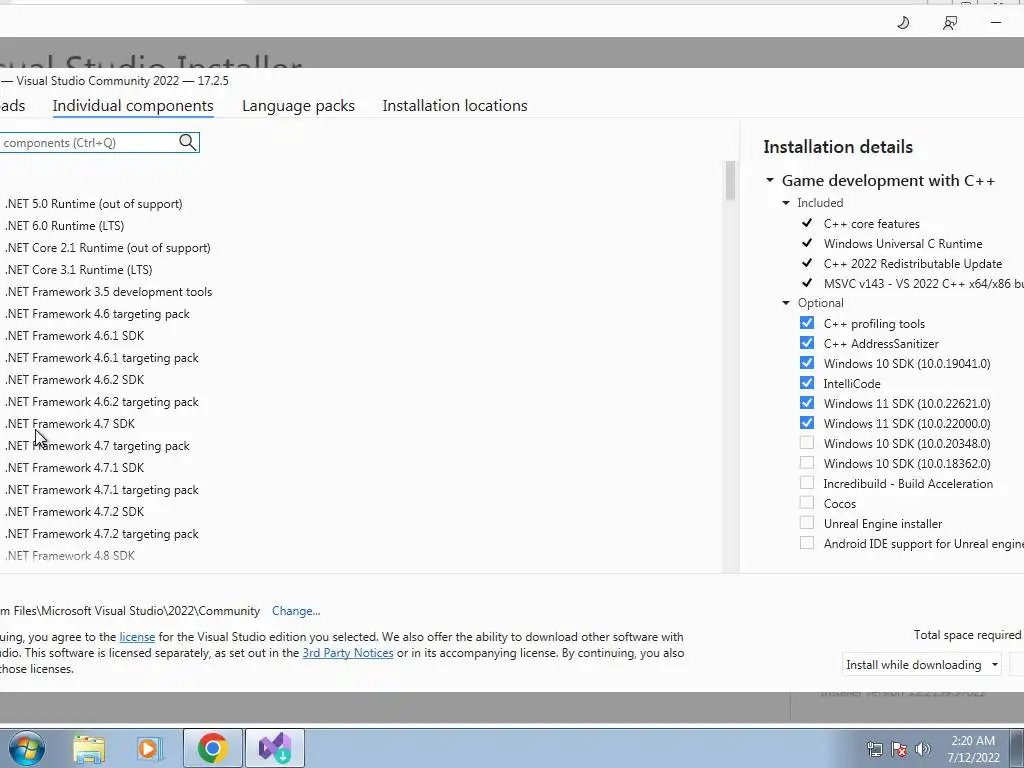Screen dimensions: 1024x768
Task: Collapse the Included group
Action: (x=786, y=203)
